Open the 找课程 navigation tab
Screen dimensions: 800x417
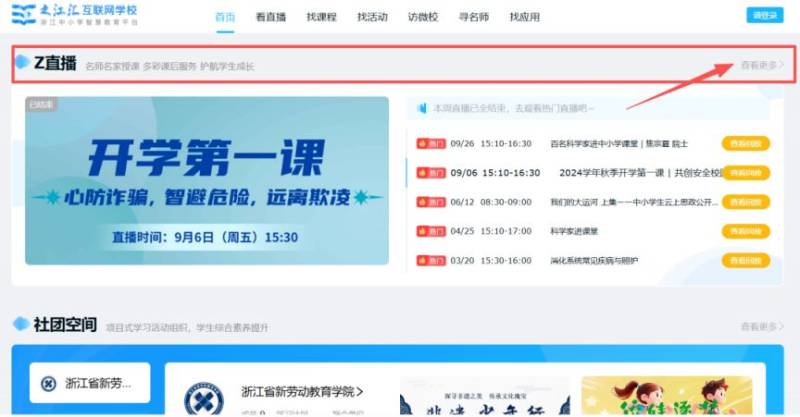(x=323, y=17)
